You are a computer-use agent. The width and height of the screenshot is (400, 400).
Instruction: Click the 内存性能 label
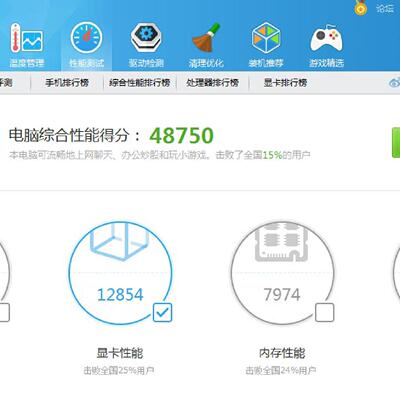point(282,353)
